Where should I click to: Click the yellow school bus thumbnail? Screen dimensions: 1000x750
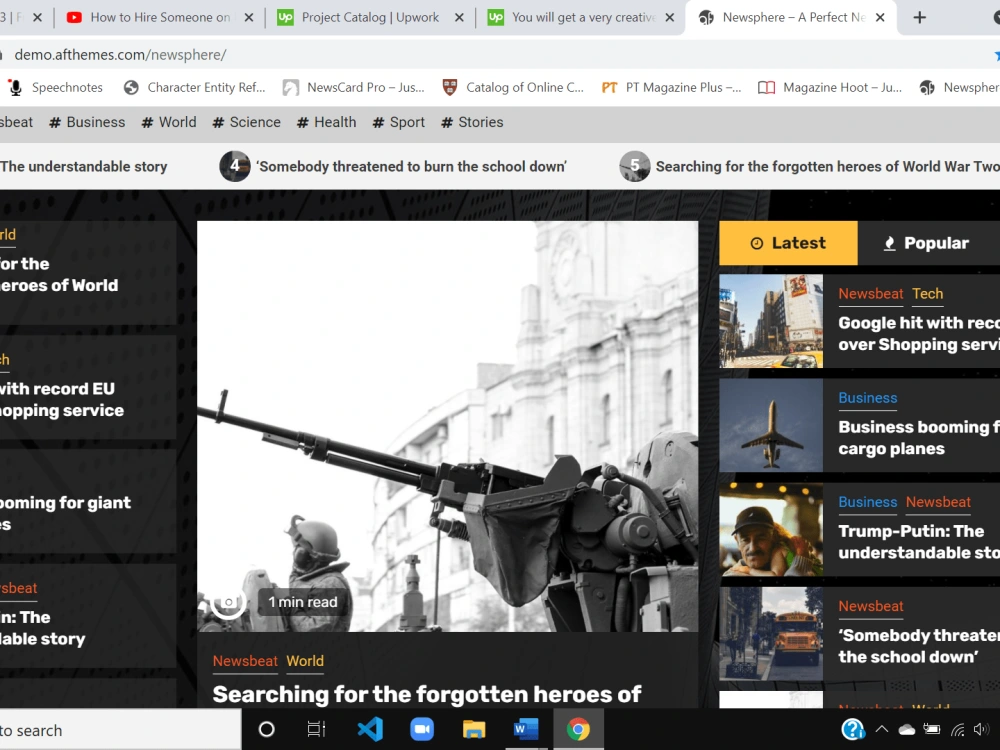771,634
